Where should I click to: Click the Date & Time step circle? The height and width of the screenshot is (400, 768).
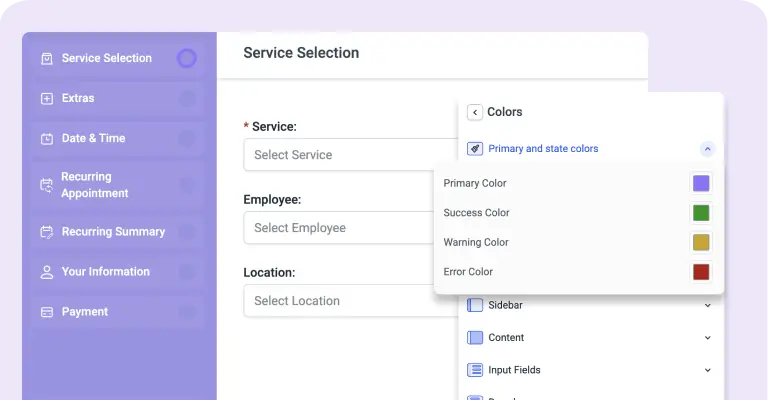pyautogui.click(x=187, y=139)
